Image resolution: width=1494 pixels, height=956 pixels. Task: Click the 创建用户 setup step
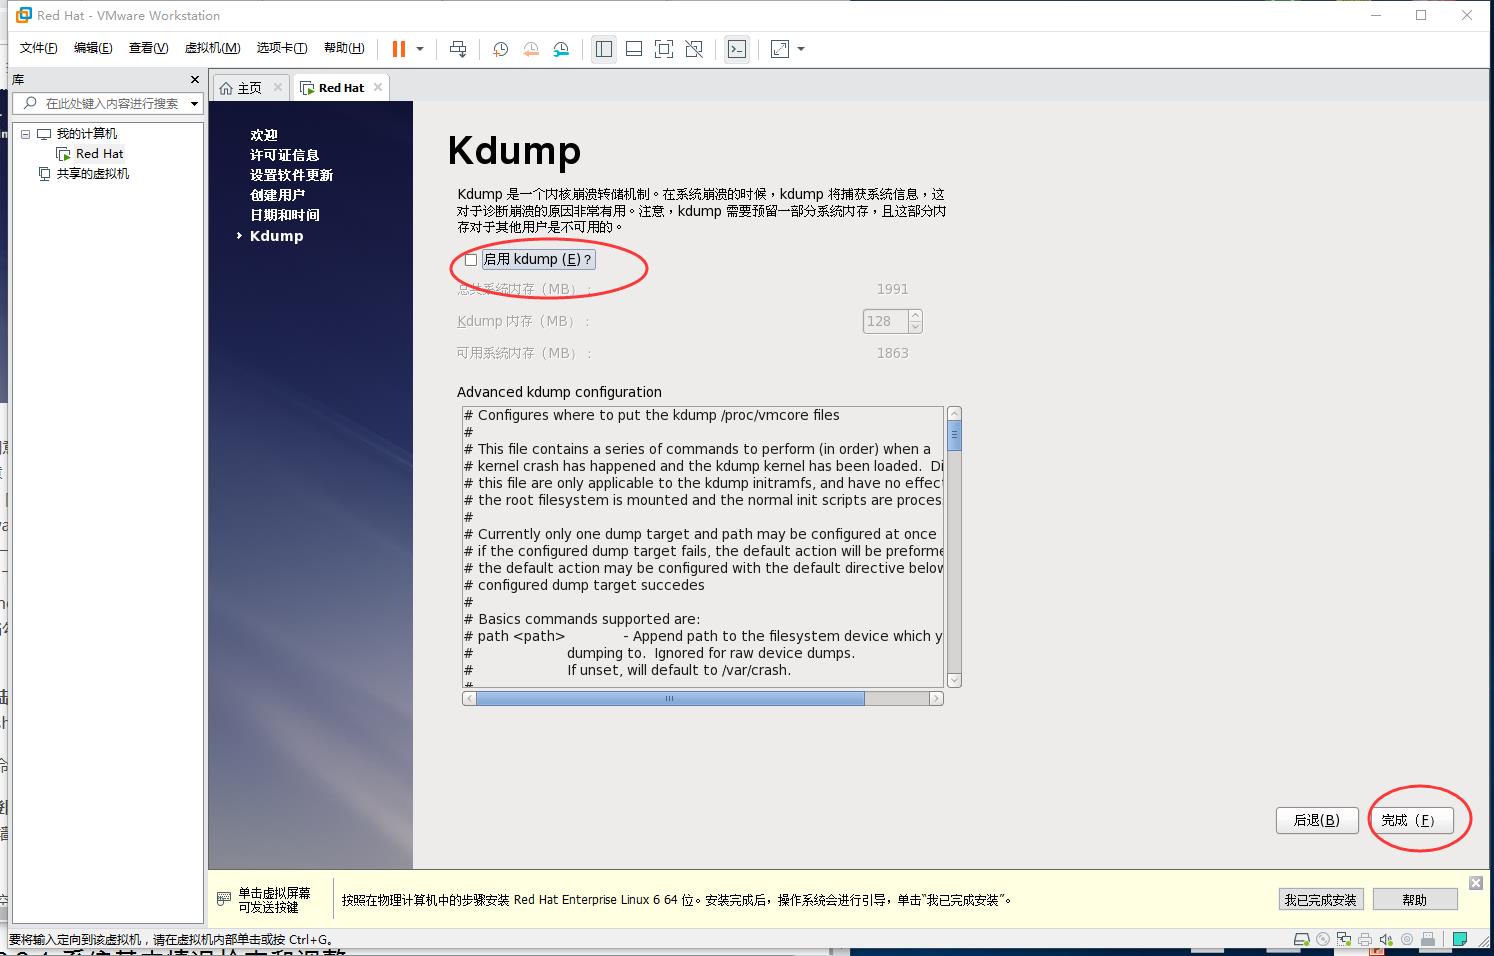point(277,195)
